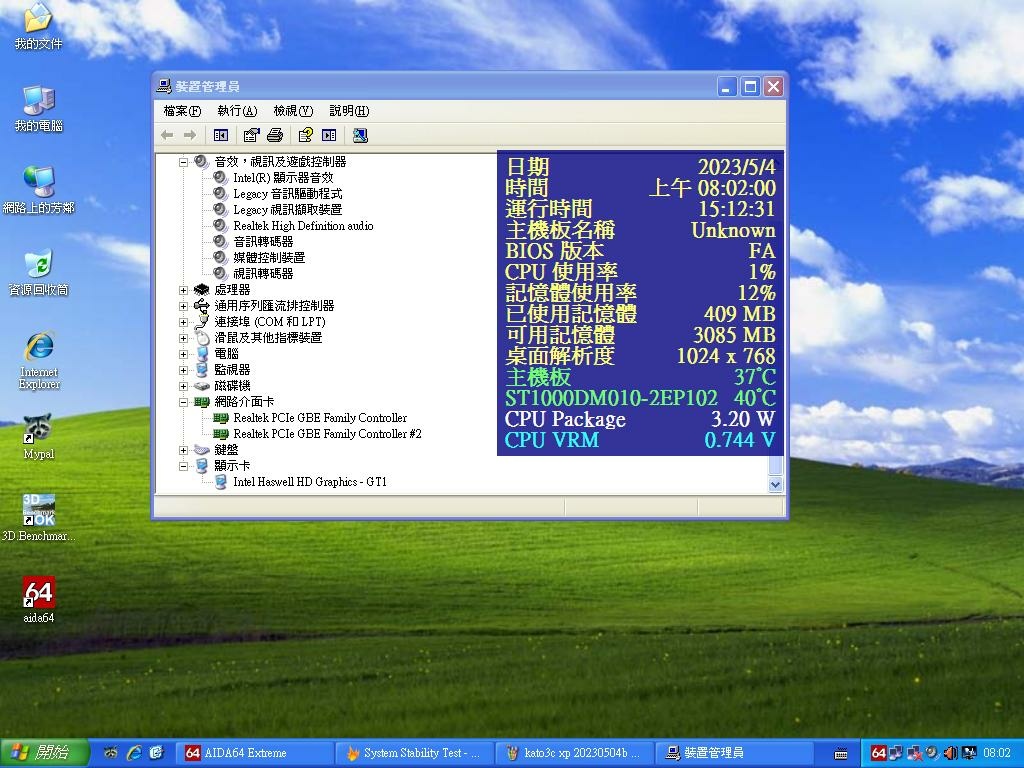
Task: Expand the 磁碟機 node
Action: click(184, 386)
